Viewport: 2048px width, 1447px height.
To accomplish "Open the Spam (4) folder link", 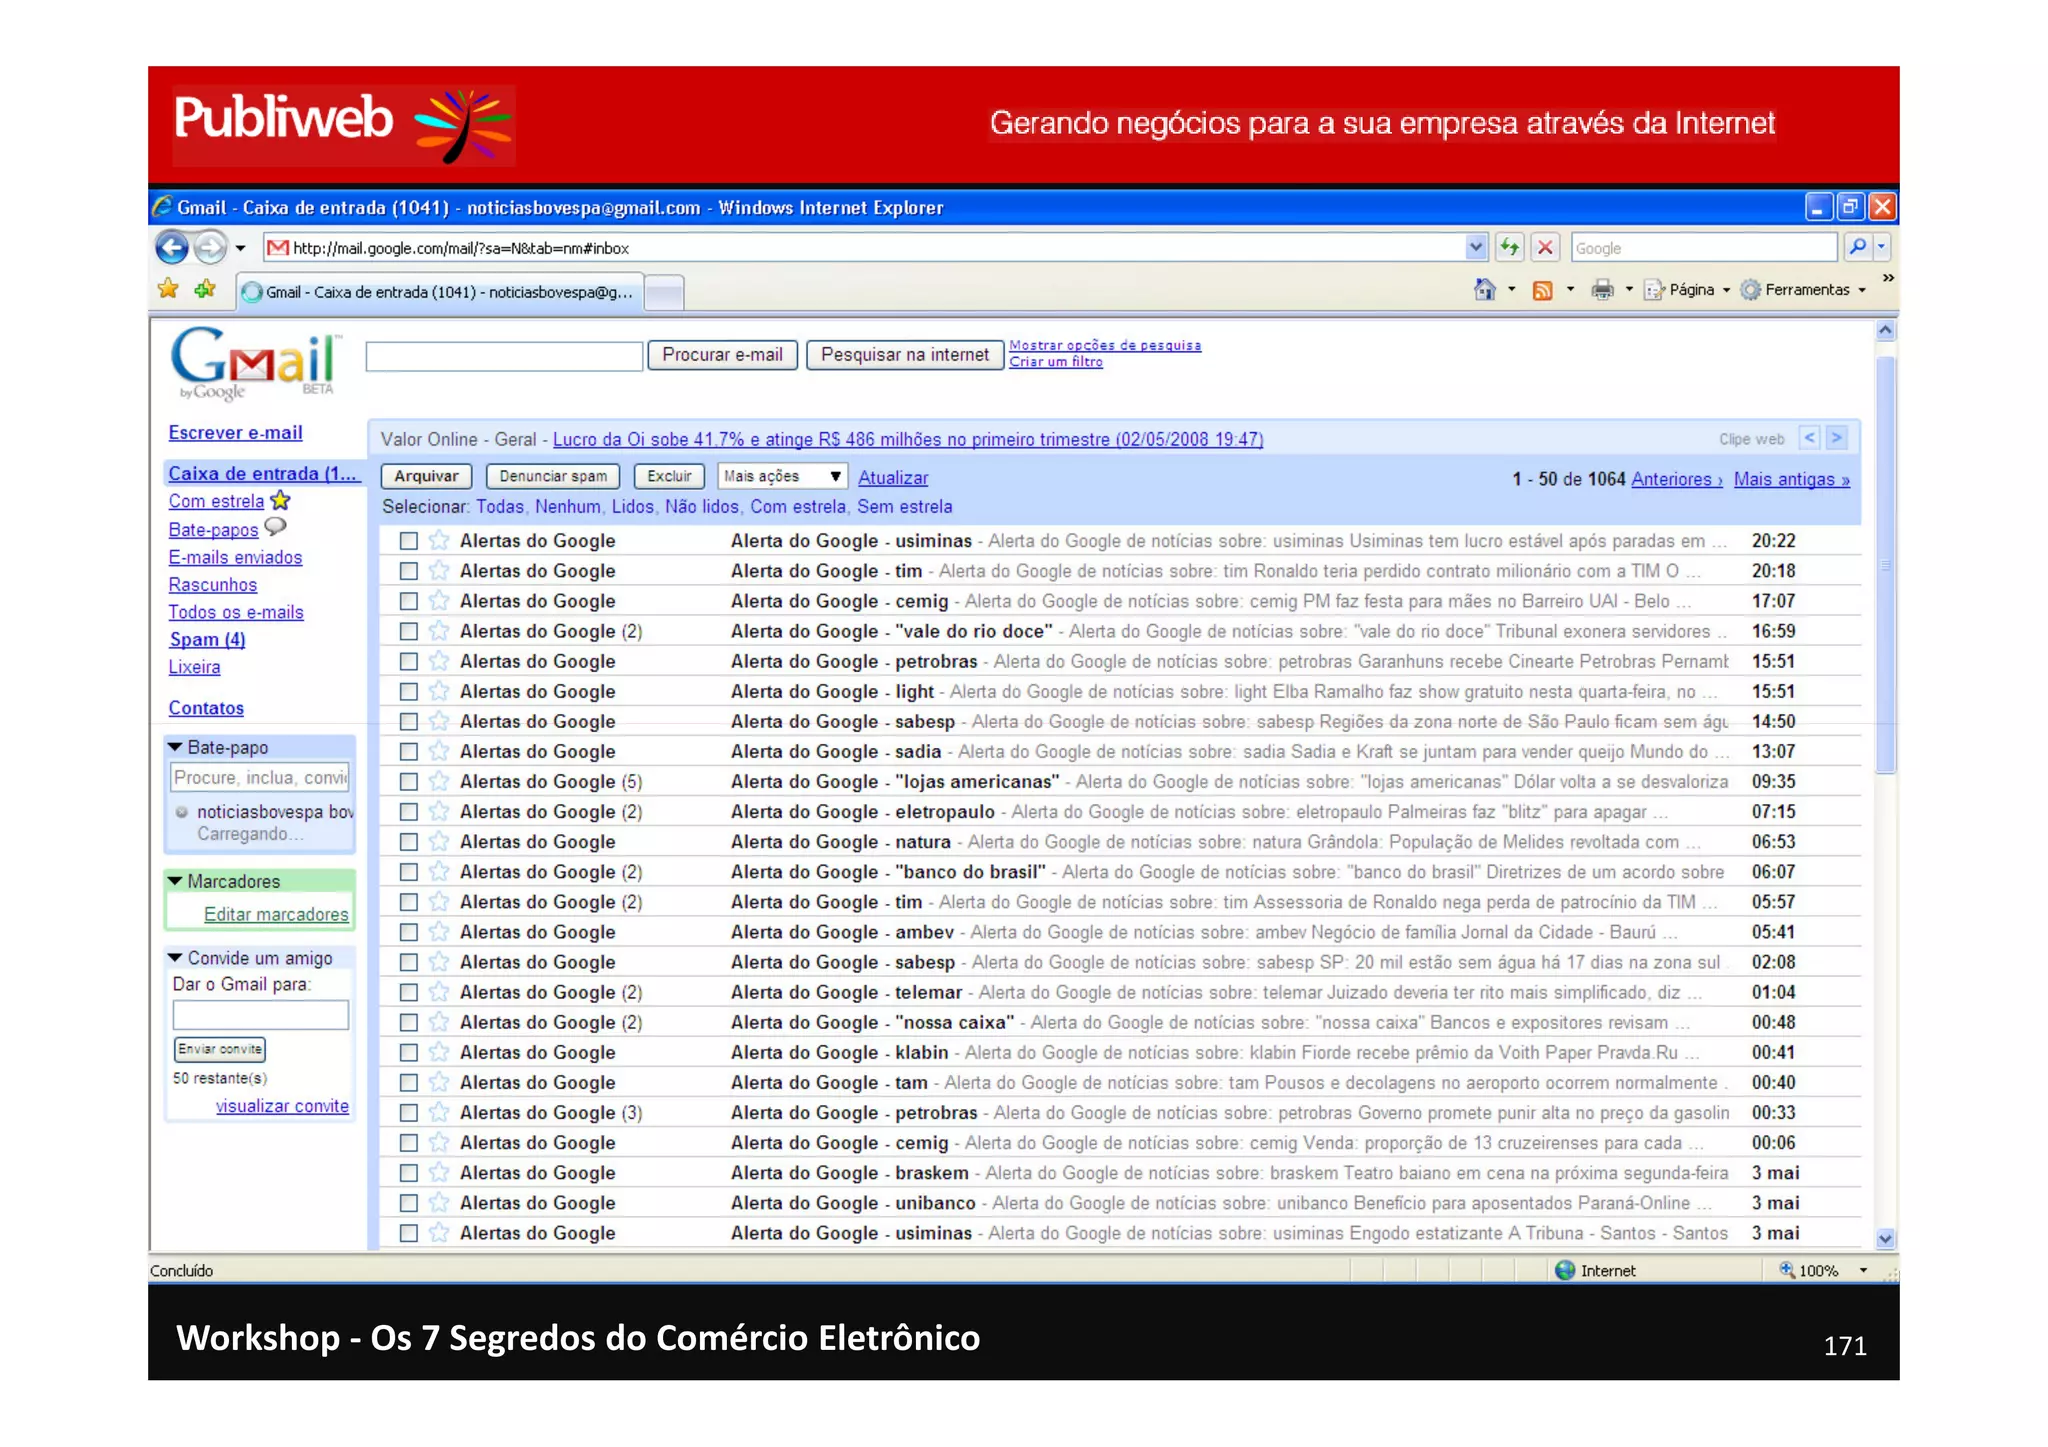I will click(207, 640).
